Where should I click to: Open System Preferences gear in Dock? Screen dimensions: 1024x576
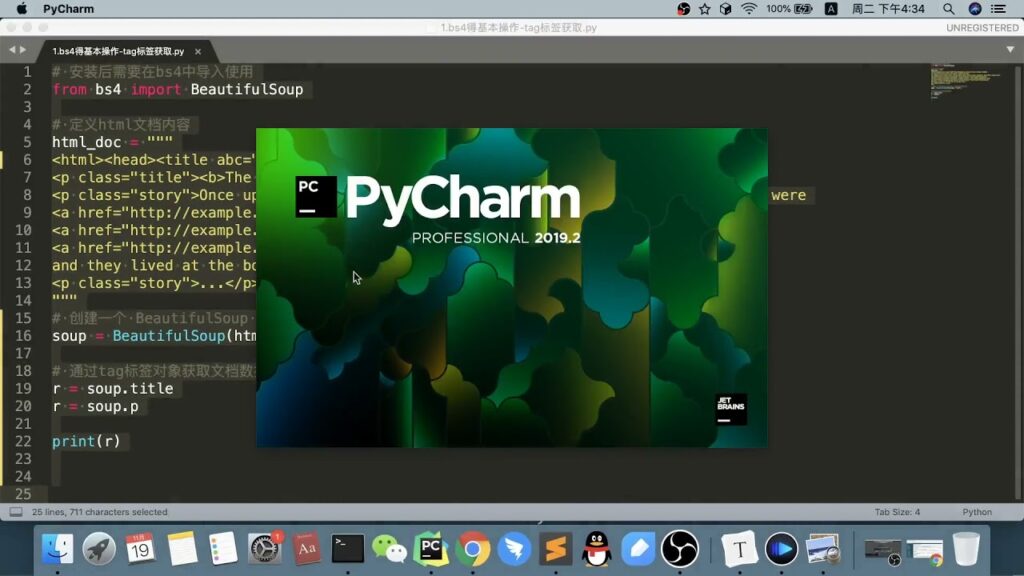point(264,549)
